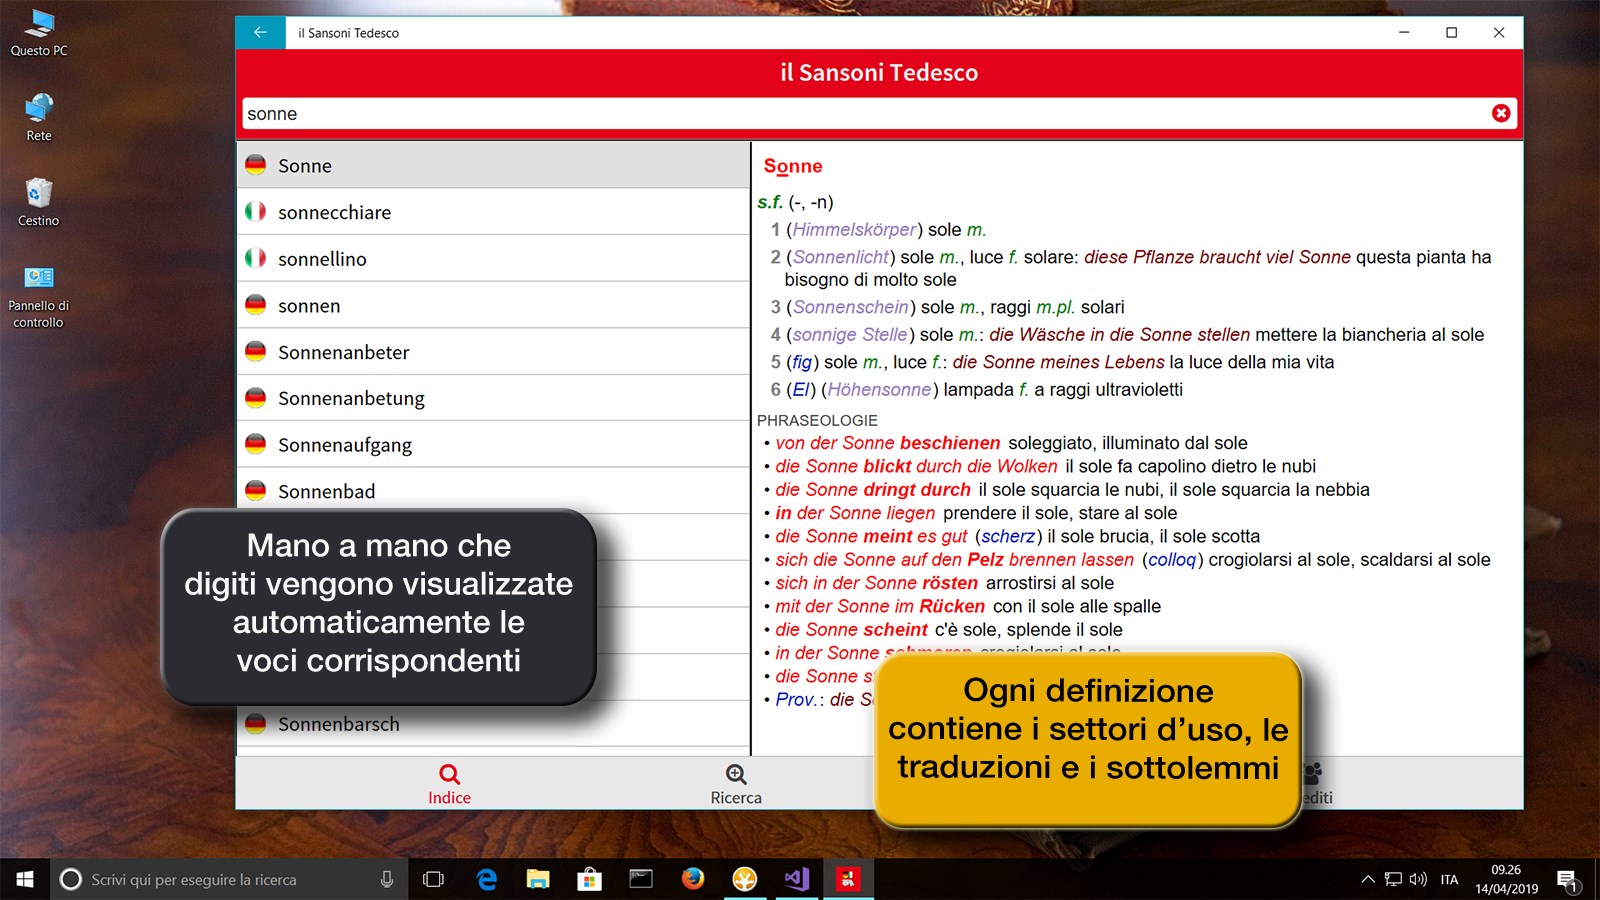Open Task View from the taskbar
This screenshot has width=1600, height=900.
pyautogui.click(x=433, y=879)
